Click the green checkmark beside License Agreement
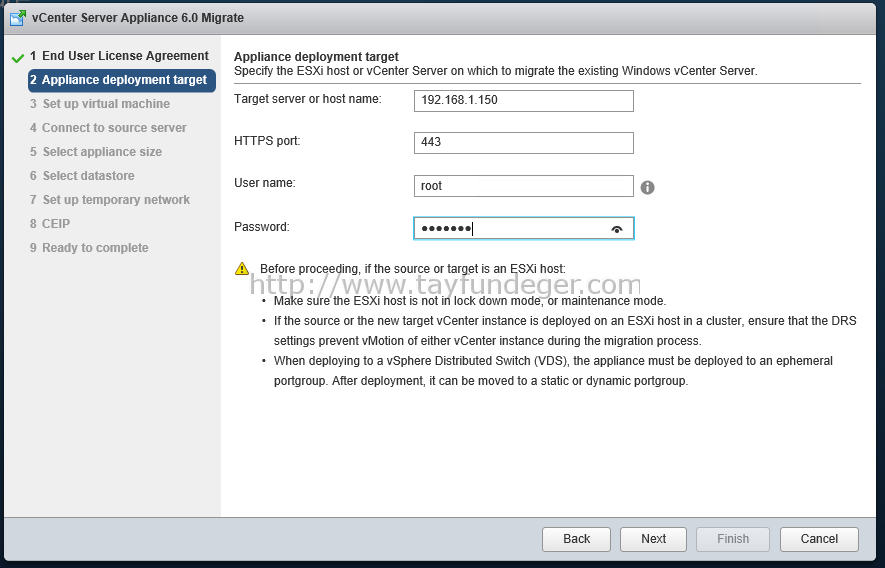This screenshot has height=568, width=885. point(18,58)
